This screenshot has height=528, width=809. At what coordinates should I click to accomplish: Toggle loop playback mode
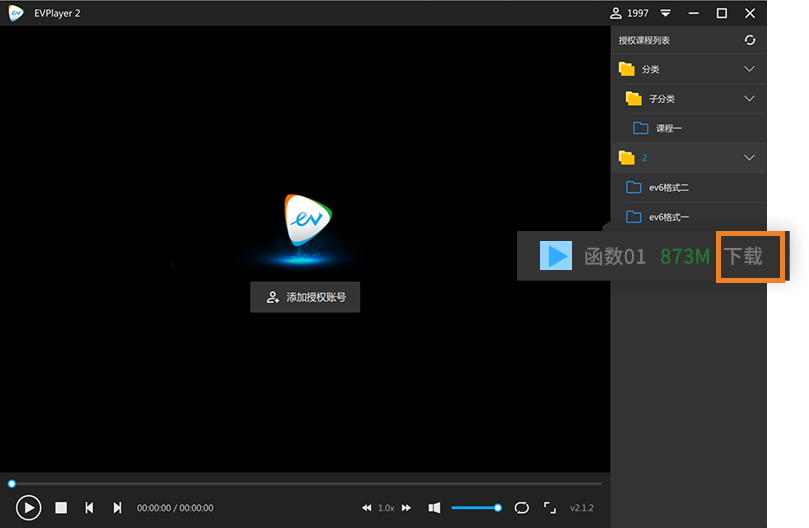click(x=522, y=508)
